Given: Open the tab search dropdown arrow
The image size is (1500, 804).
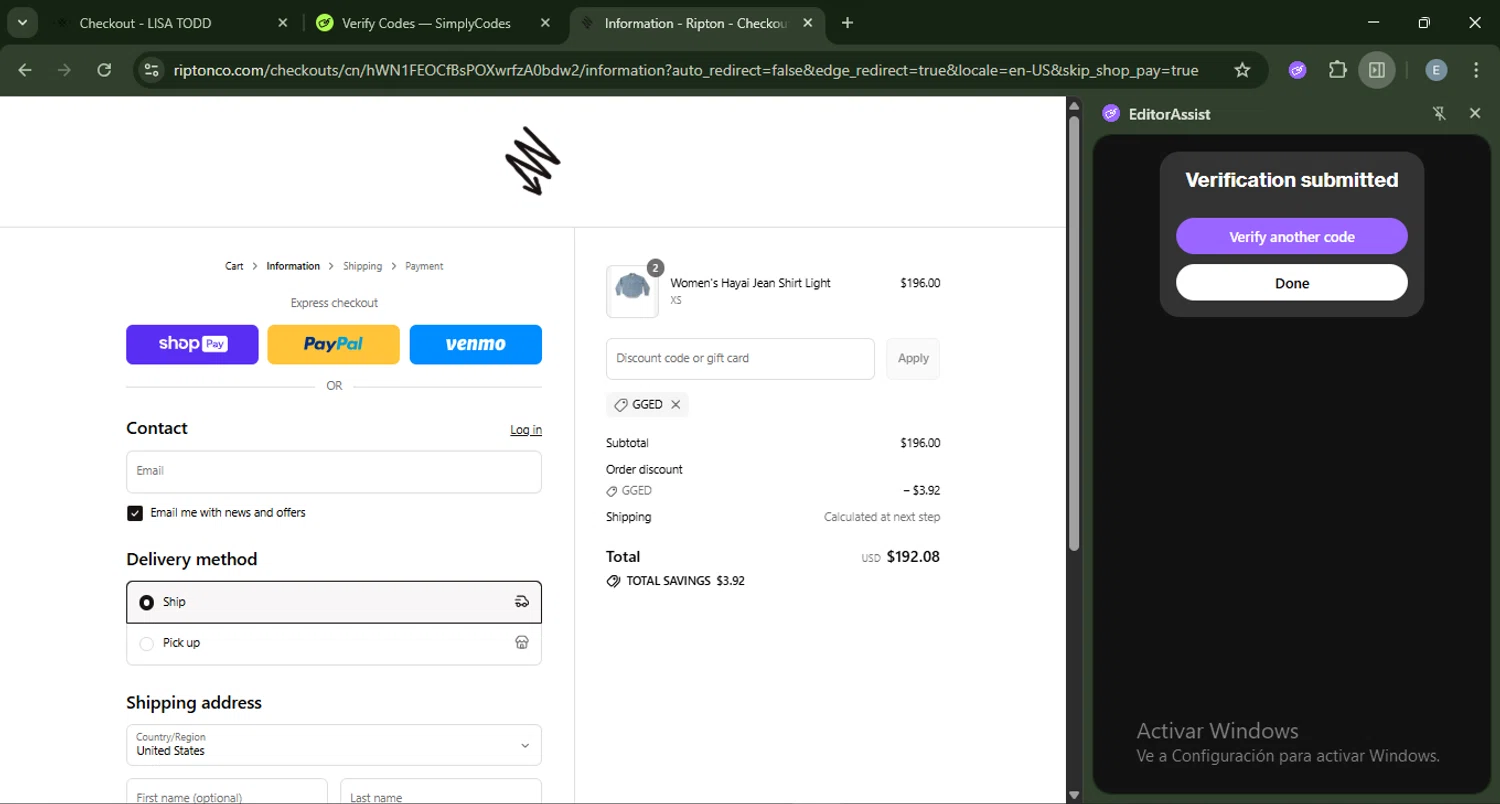Looking at the screenshot, I should pyautogui.click(x=22, y=22).
